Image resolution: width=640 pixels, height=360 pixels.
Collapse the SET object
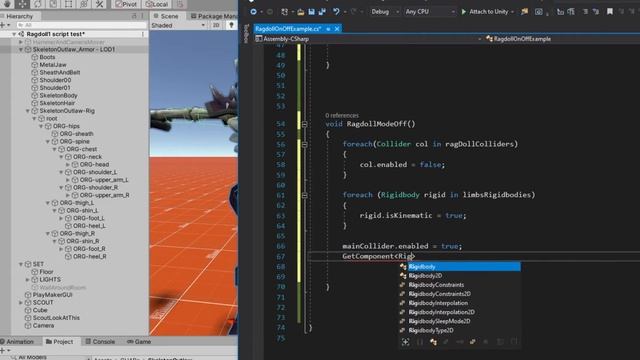tap(21, 264)
